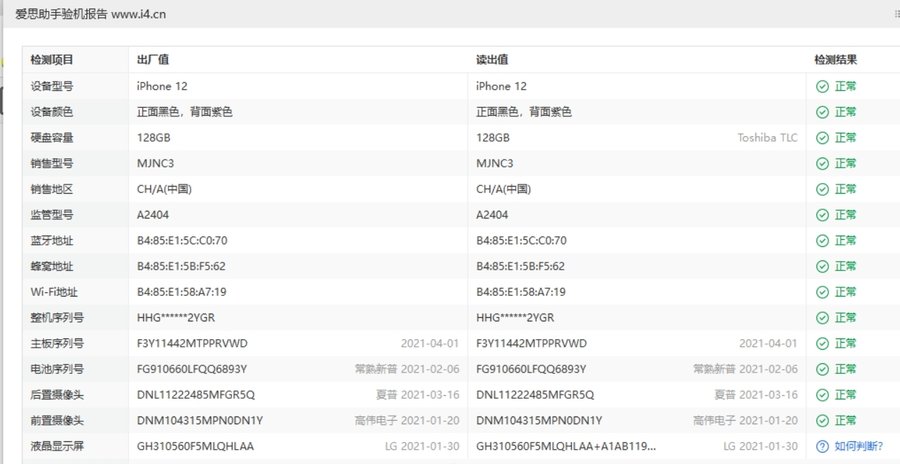
Task: Open the 如何判断? link
Action: [x=859, y=446]
